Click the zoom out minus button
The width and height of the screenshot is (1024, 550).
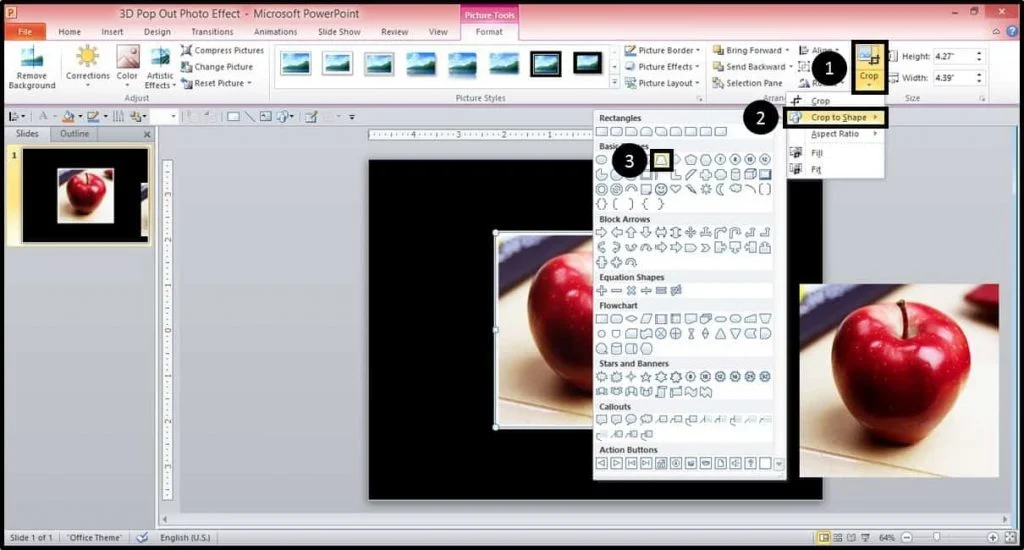tap(906, 538)
